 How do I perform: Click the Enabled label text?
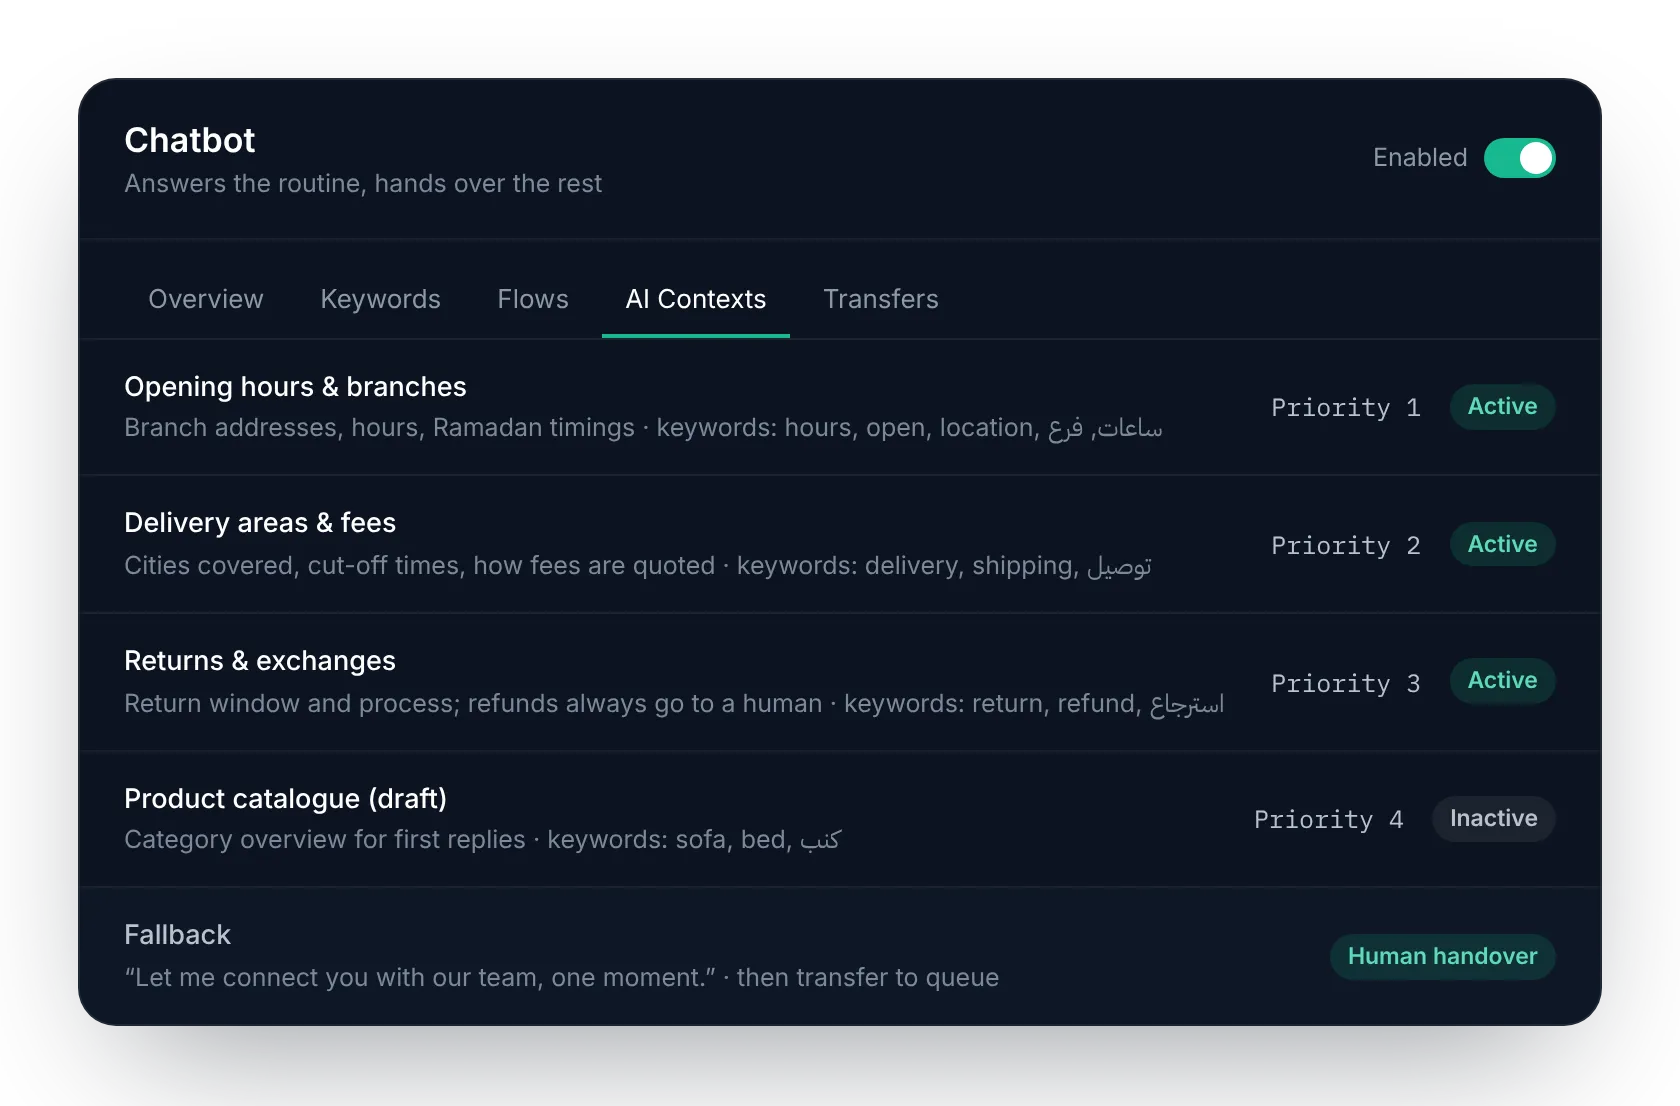coord(1420,158)
